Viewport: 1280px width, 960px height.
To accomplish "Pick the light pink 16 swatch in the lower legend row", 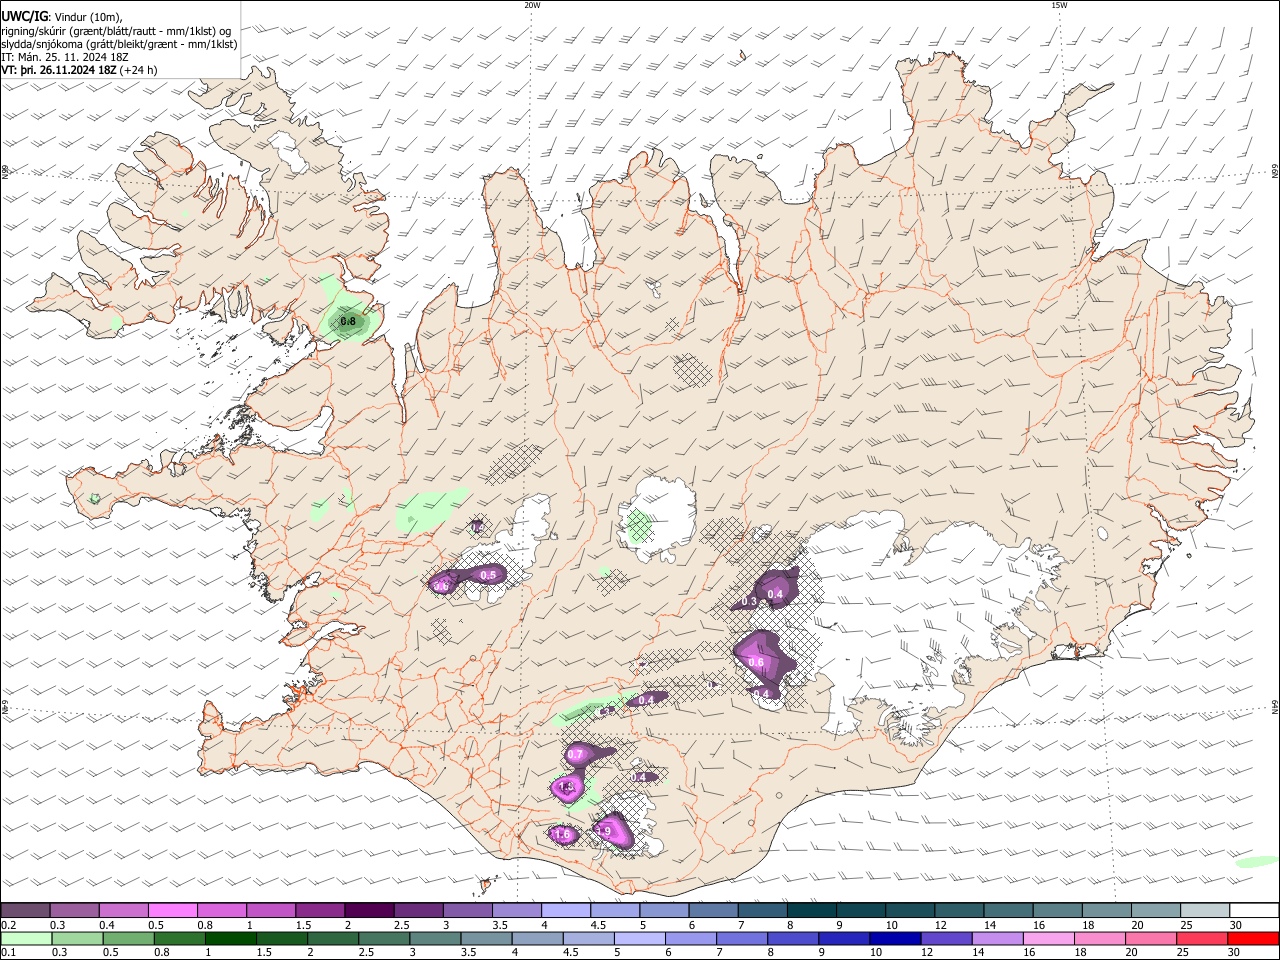I will pos(1048,938).
